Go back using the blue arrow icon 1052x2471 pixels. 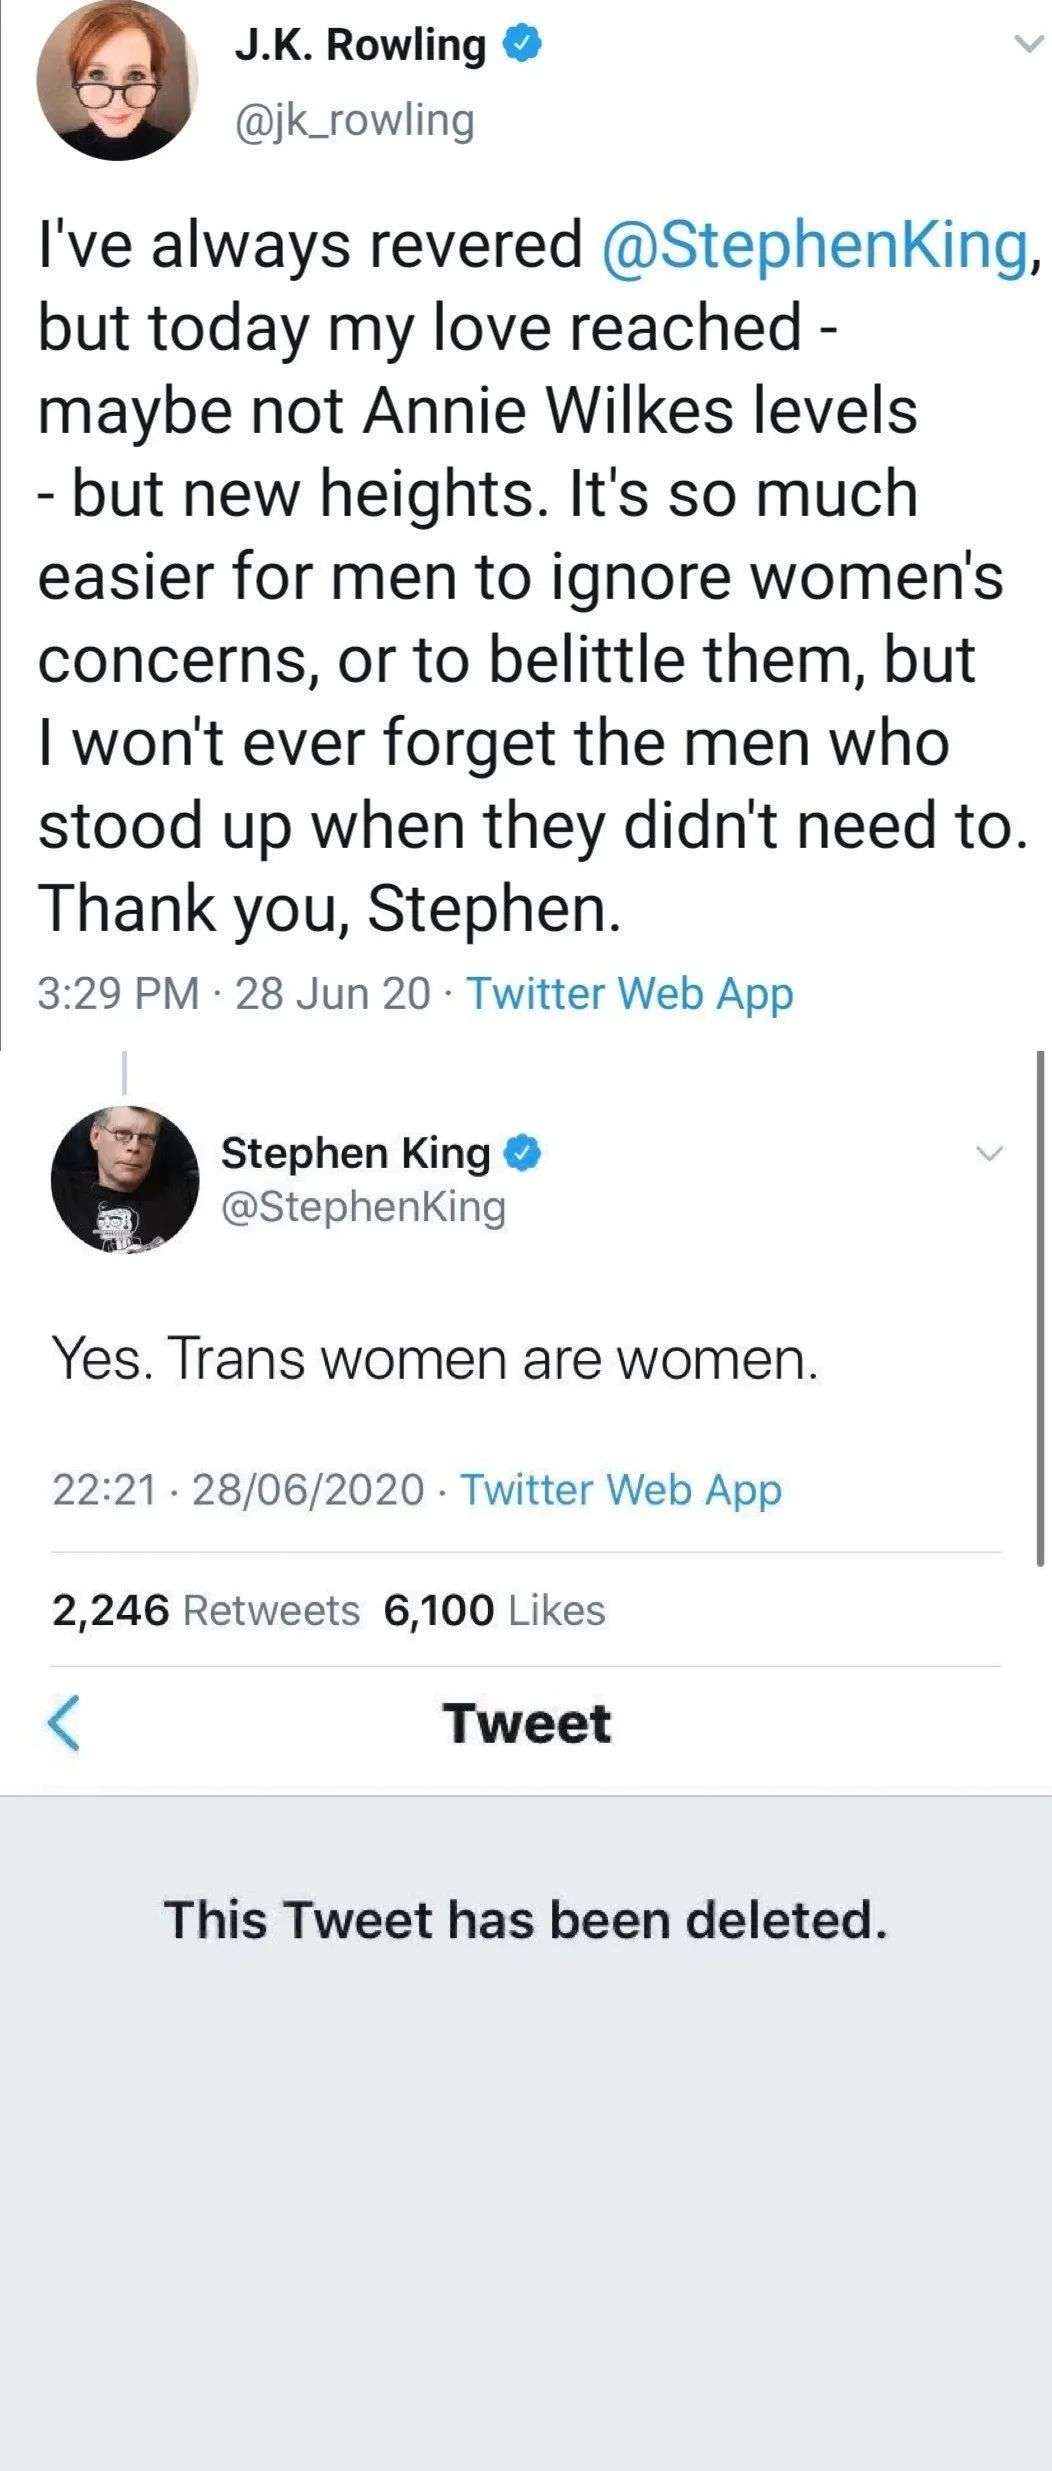click(x=63, y=1723)
